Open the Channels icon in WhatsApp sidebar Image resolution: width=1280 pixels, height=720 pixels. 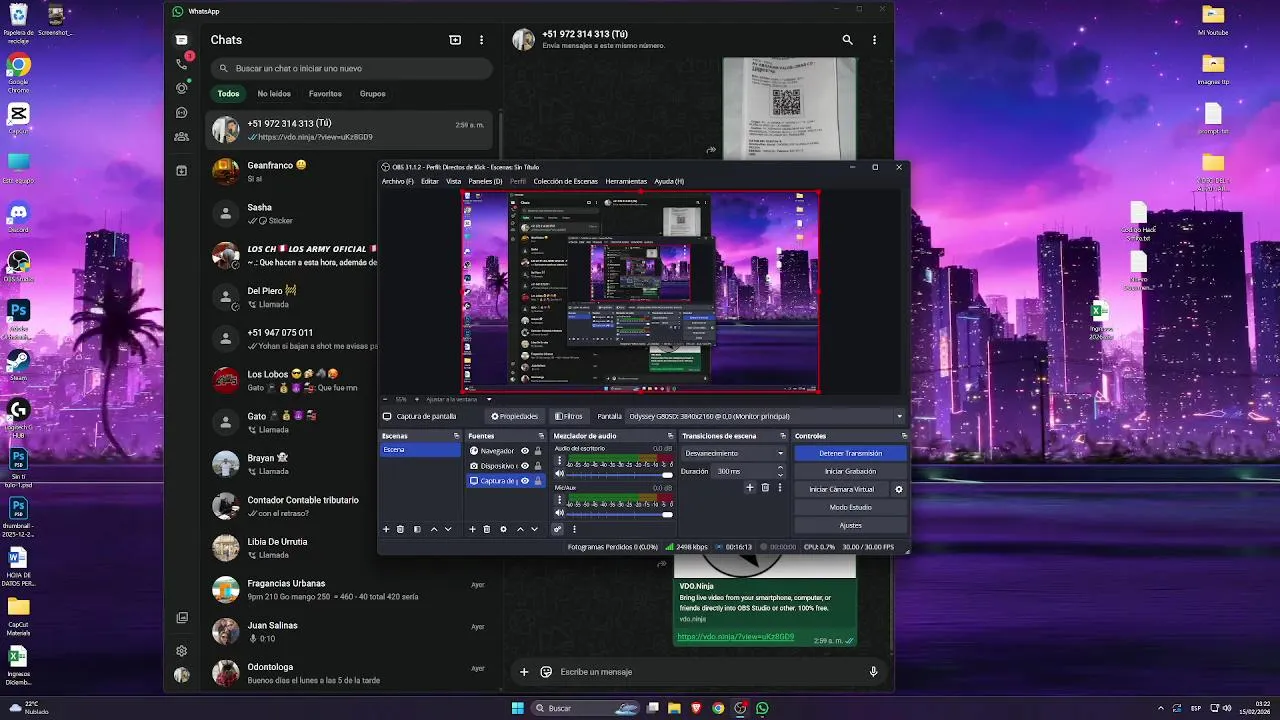181,113
